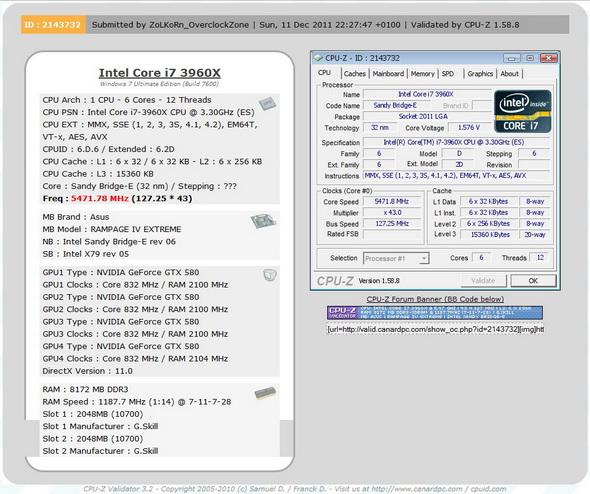The image size is (590, 494).
Task: Click the Slot 1 Manufacturer G.Skill line
Action: (100, 426)
